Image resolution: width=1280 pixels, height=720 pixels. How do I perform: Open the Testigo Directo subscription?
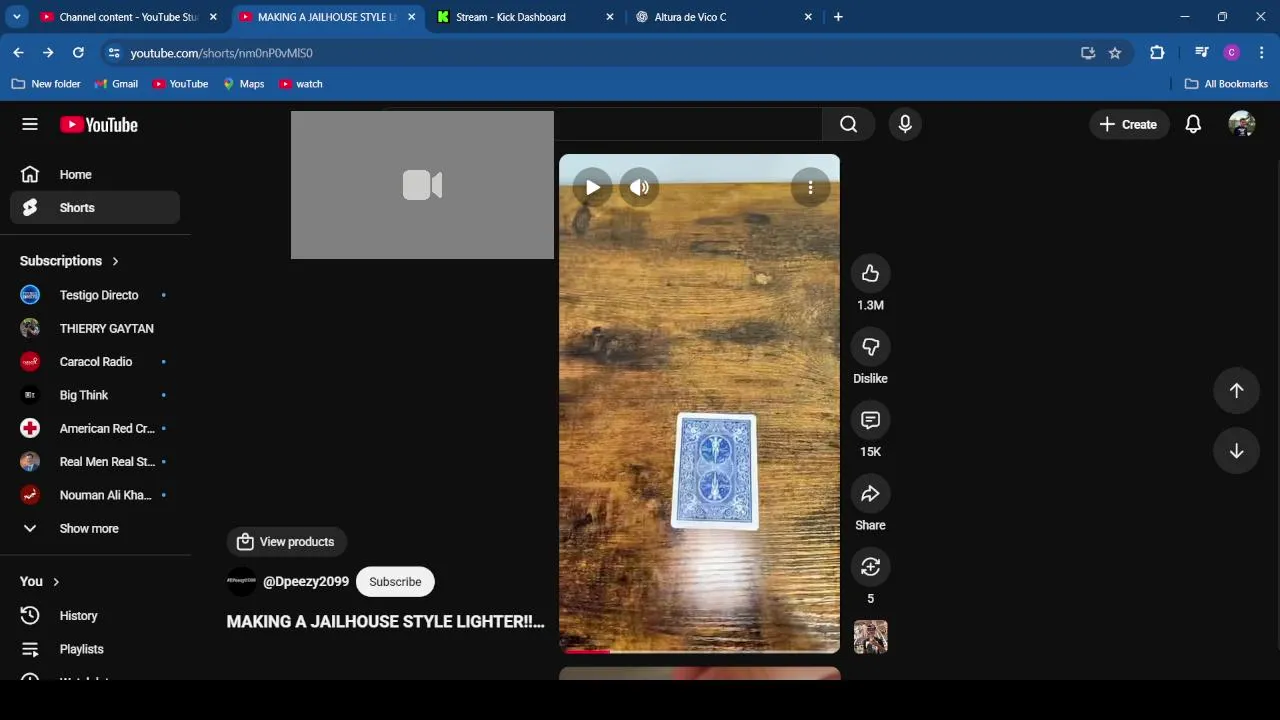click(95, 295)
